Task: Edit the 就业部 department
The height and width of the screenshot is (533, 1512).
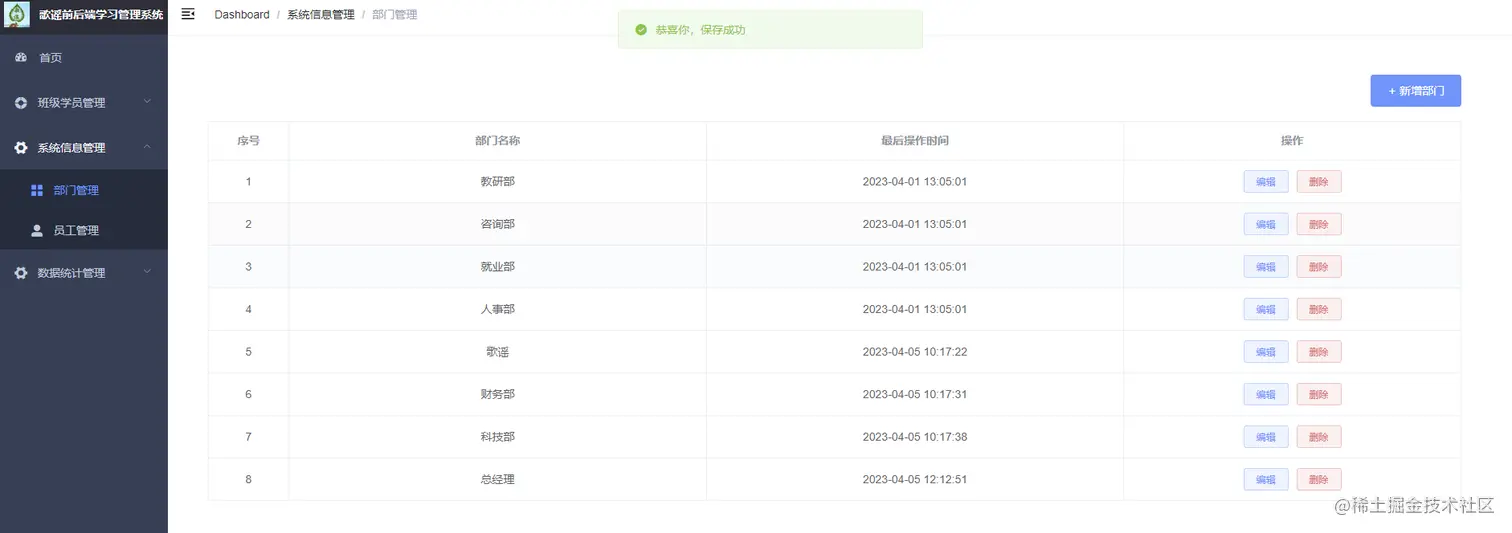Action: tap(1266, 267)
